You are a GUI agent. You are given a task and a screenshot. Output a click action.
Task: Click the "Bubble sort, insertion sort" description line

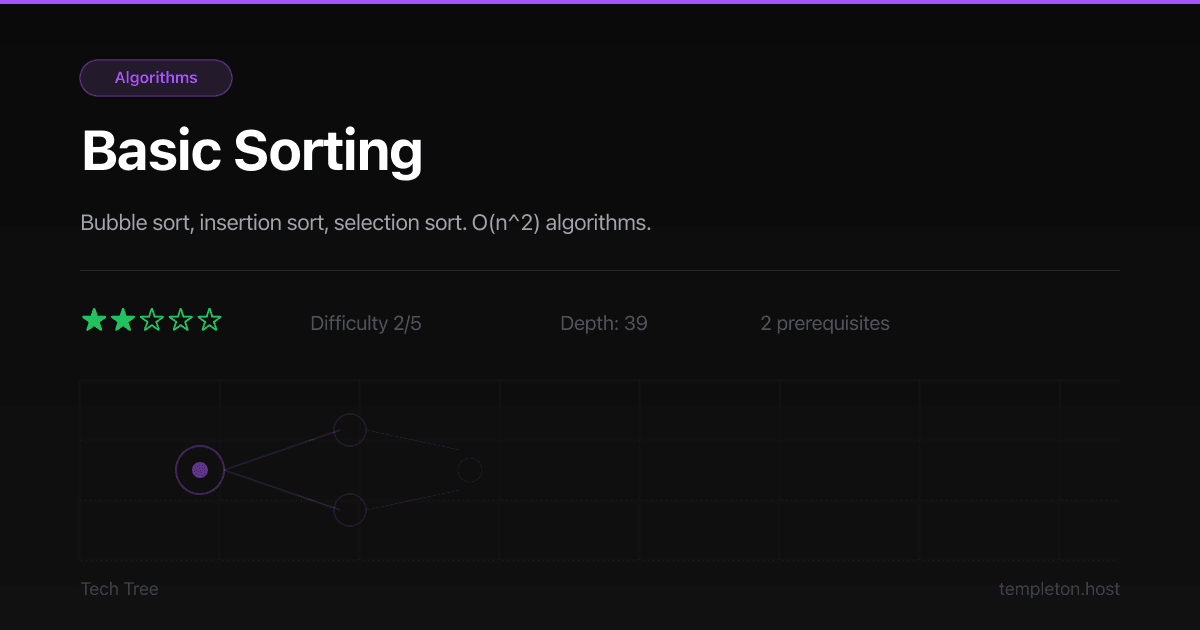(366, 223)
